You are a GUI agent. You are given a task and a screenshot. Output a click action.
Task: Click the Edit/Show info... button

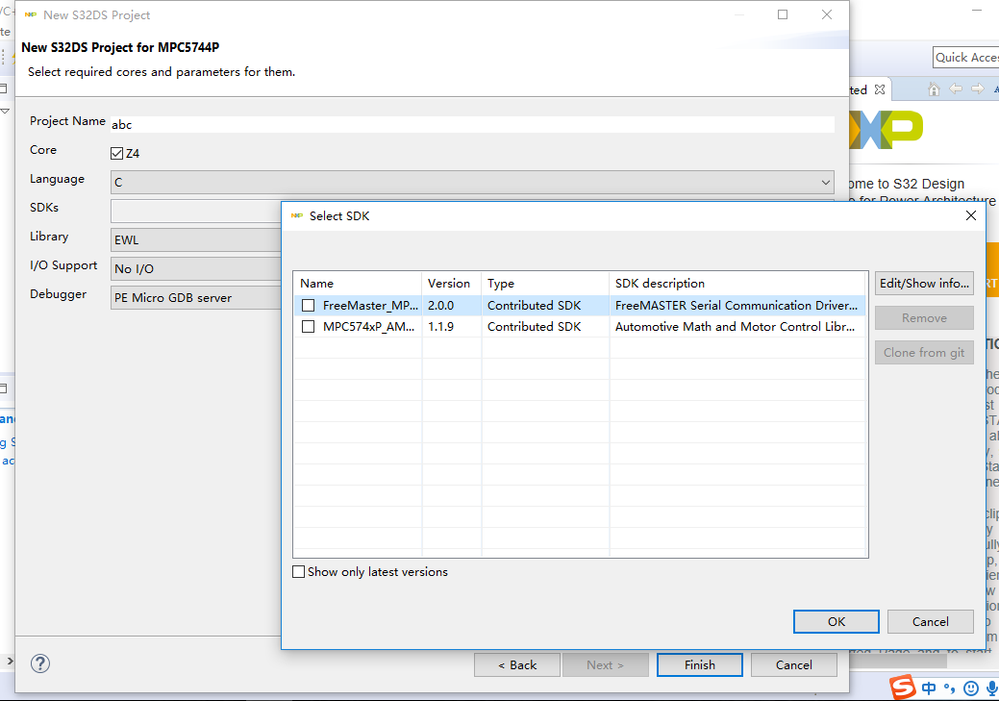[924, 283]
